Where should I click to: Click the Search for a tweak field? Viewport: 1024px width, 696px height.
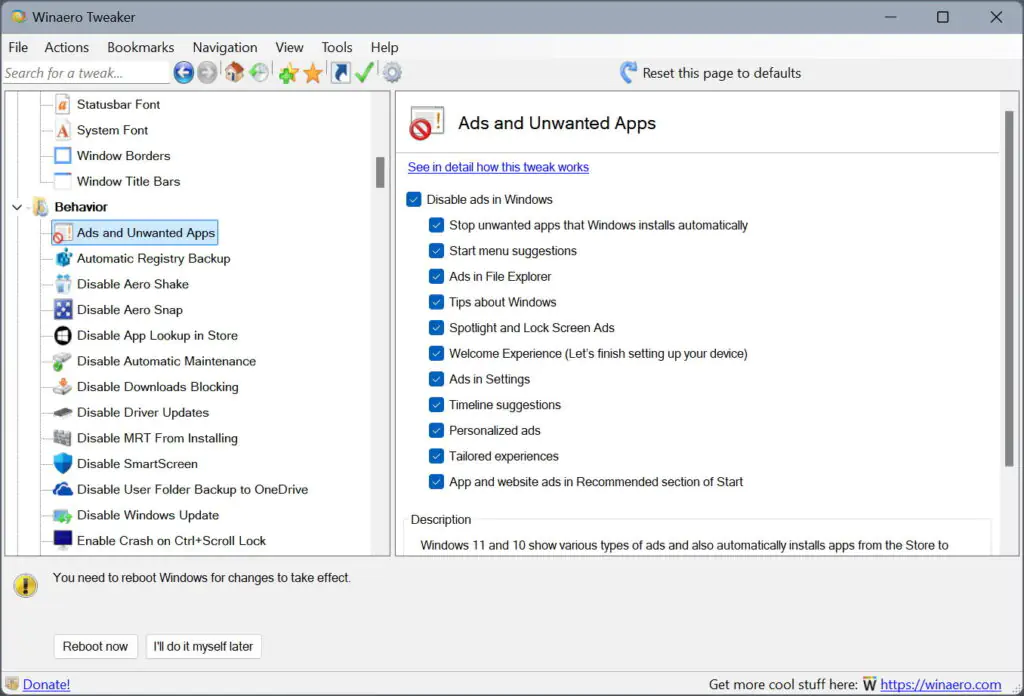click(85, 73)
